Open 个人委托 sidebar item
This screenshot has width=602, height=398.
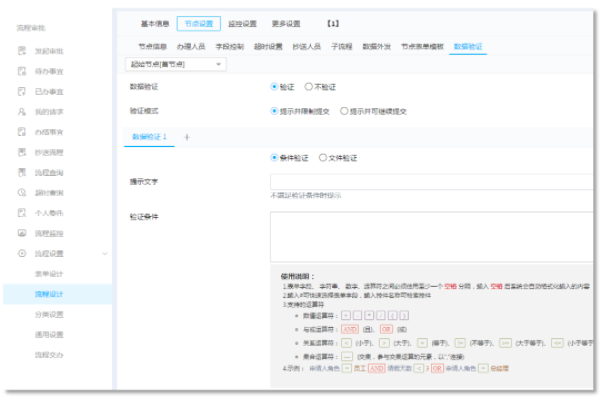[49, 213]
